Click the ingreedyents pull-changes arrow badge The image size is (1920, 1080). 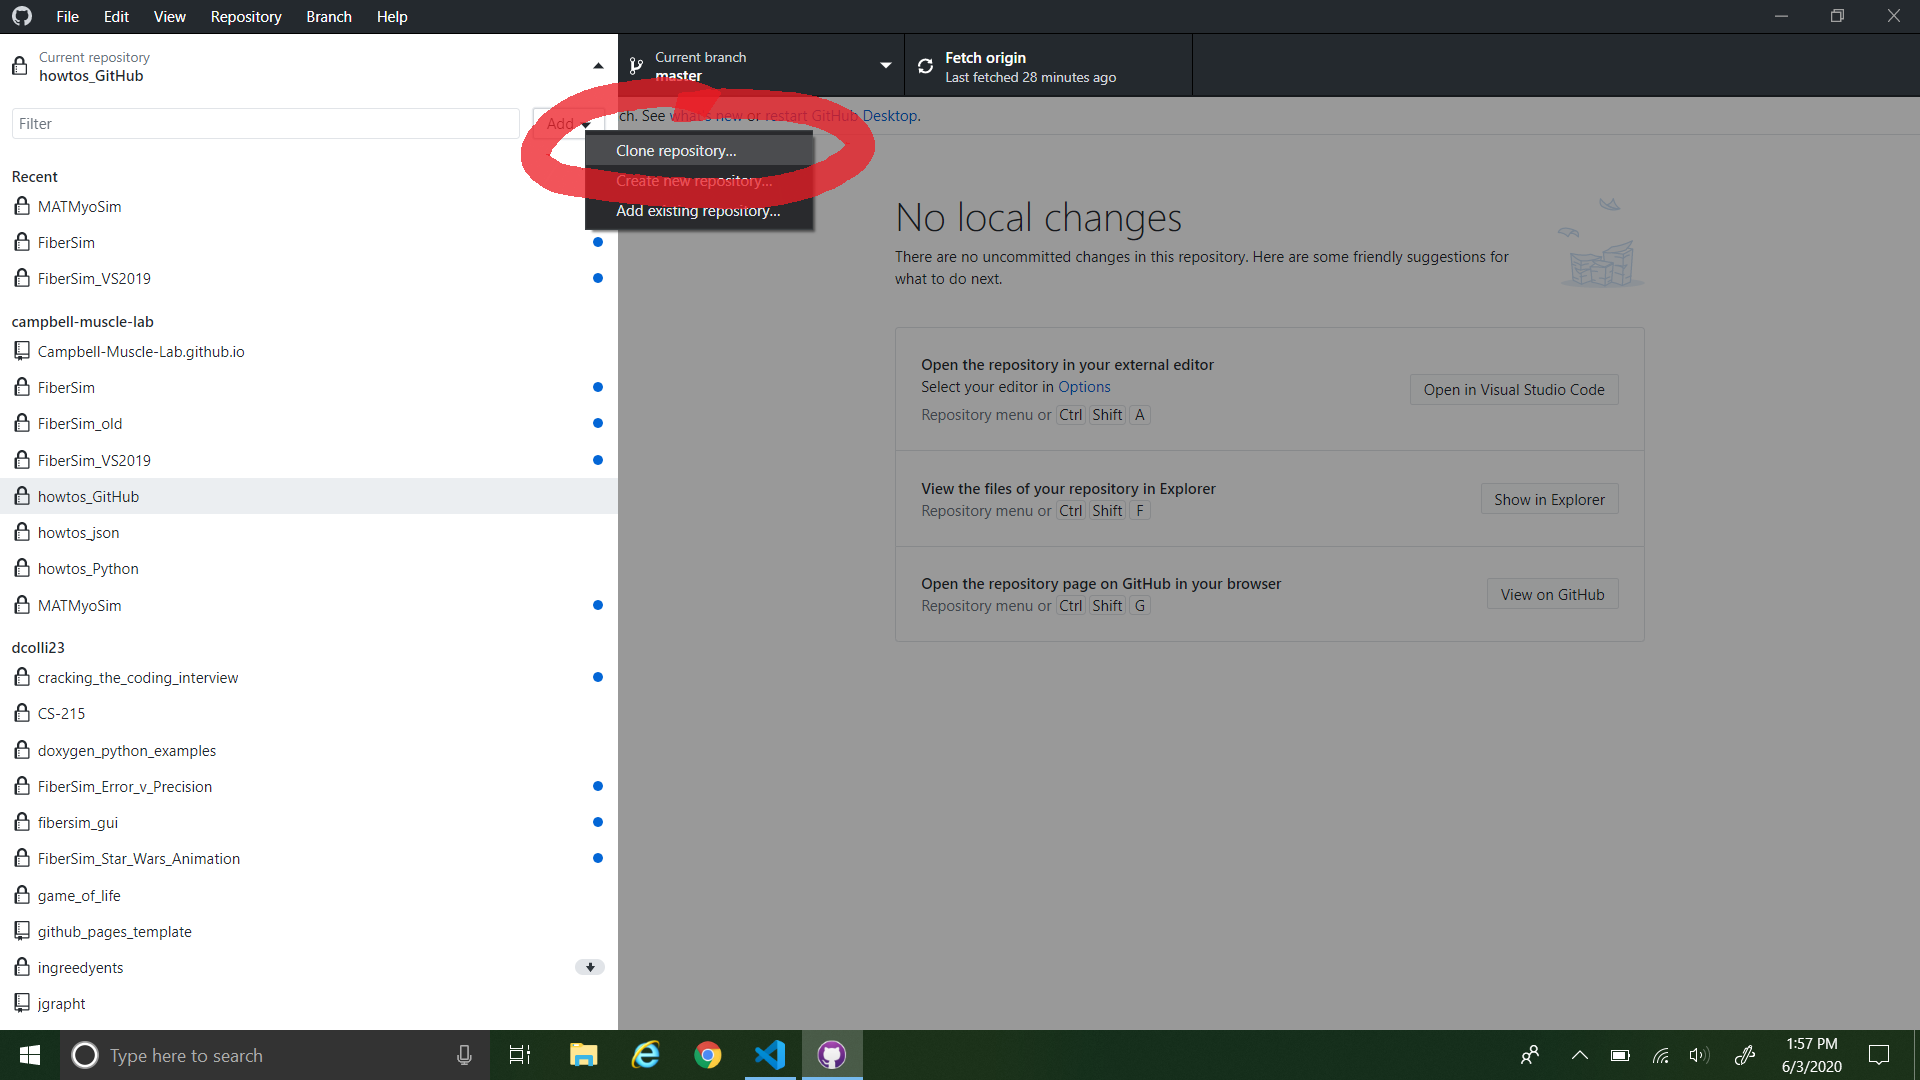coord(590,967)
